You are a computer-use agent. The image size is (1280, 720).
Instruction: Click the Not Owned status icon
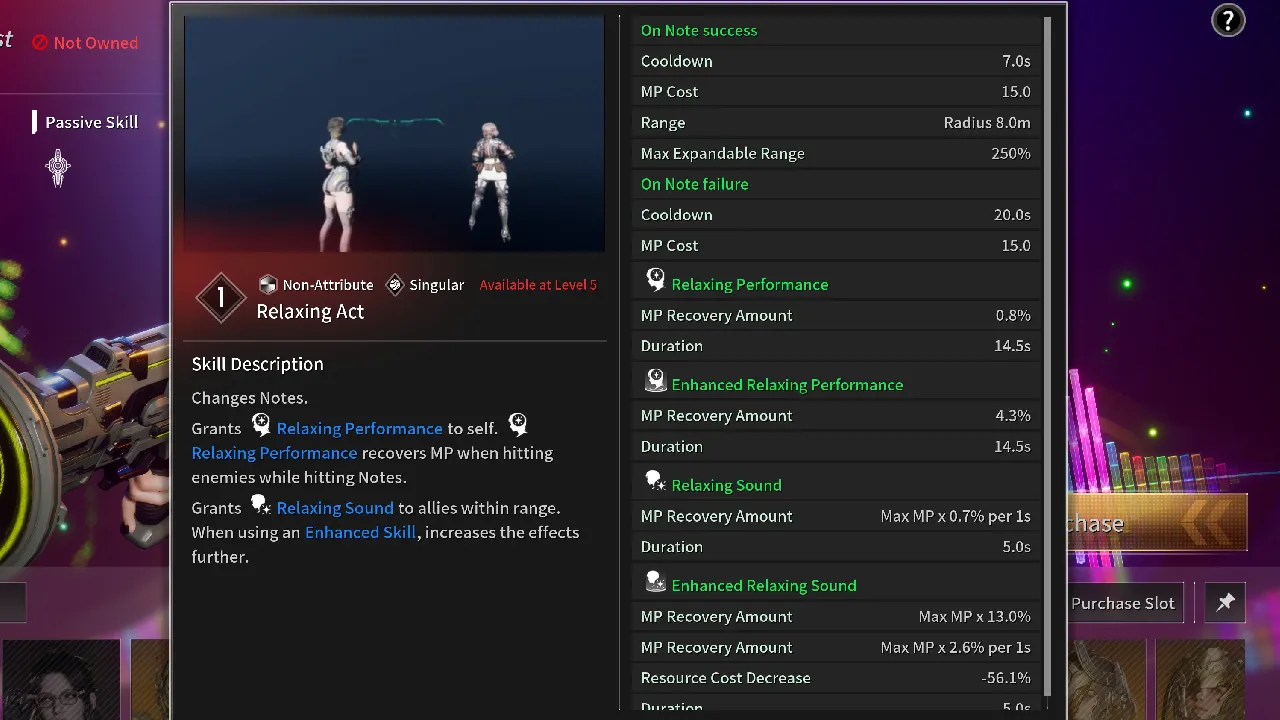pos(40,43)
